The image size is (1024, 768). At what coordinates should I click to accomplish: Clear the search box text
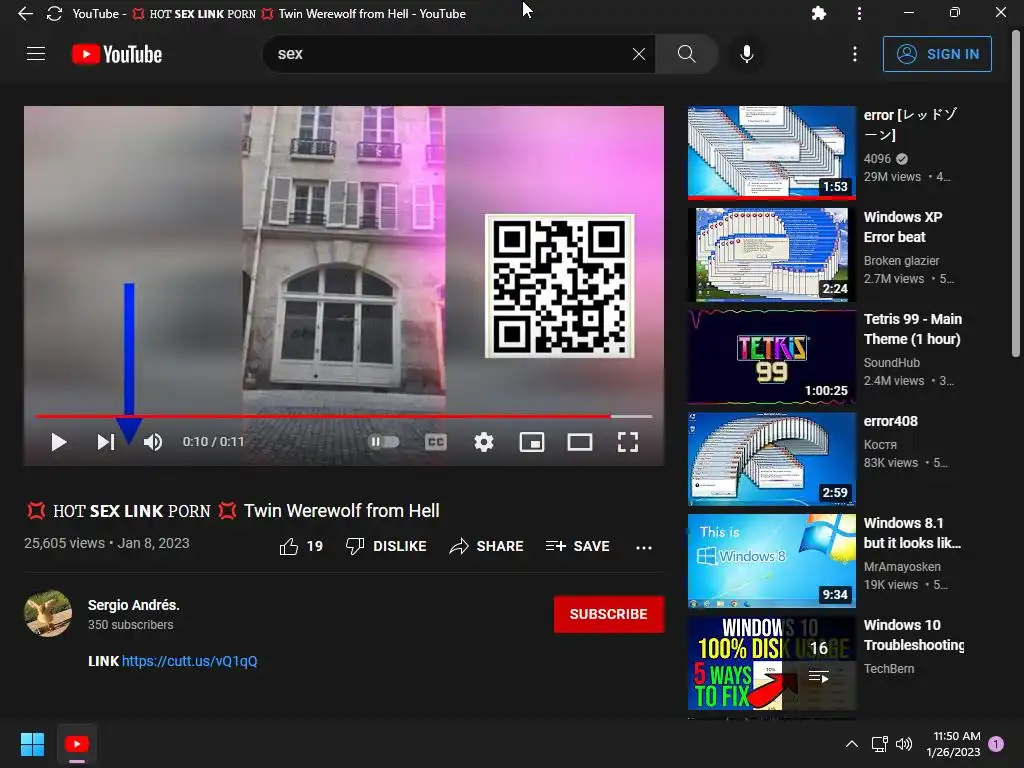click(639, 54)
